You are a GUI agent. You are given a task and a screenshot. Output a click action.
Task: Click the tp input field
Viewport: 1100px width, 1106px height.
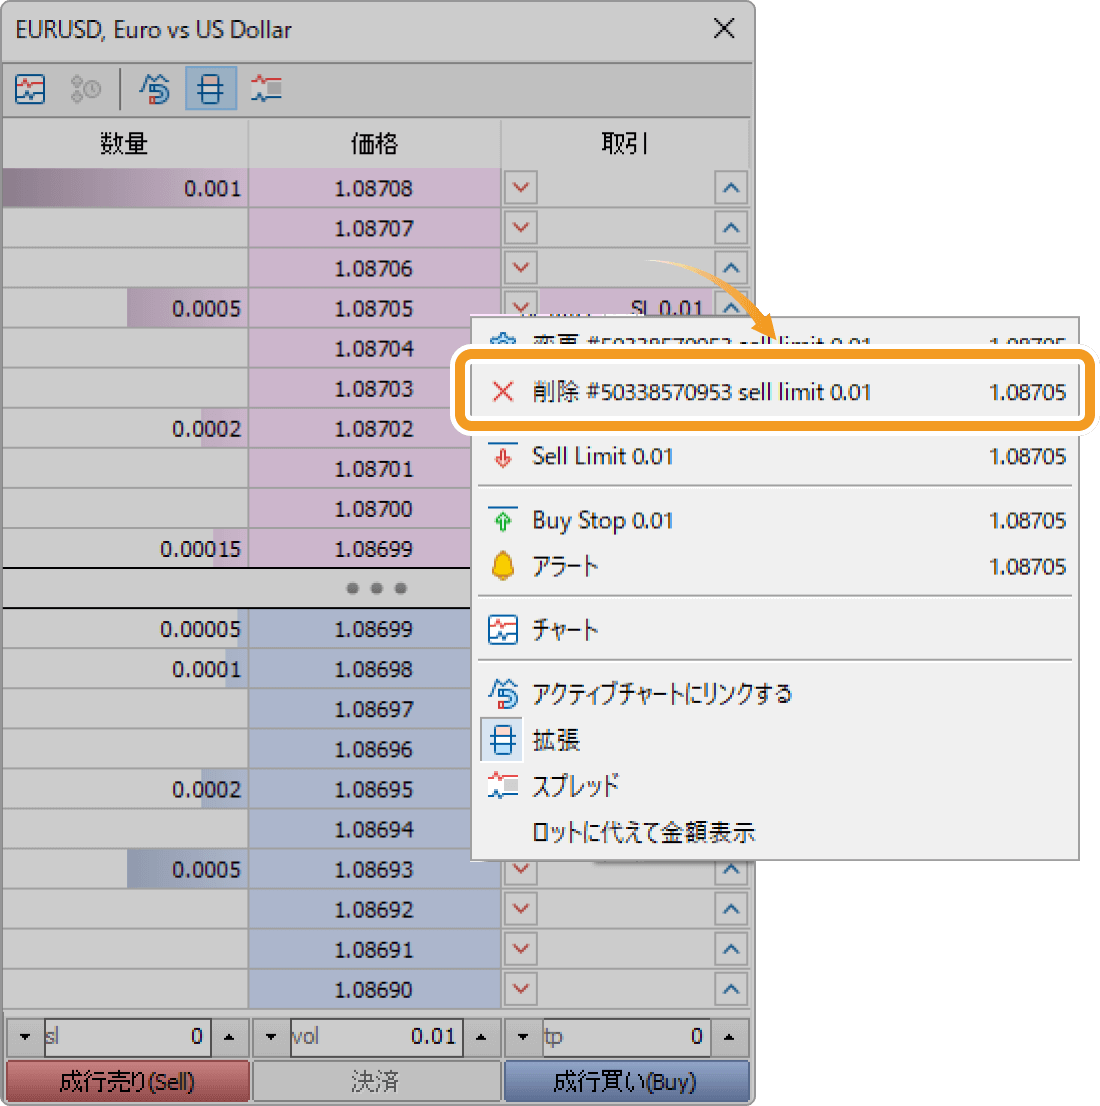pos(626,1037)
